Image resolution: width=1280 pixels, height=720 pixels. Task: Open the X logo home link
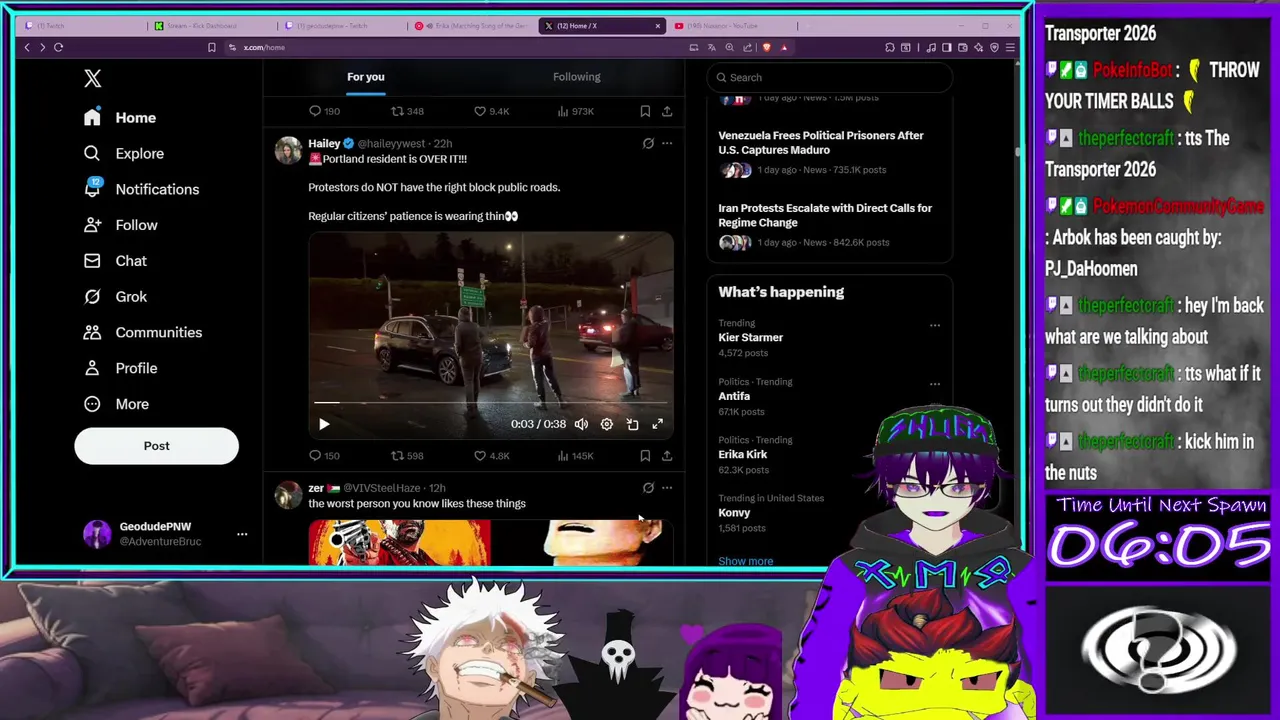coord(92,78)
